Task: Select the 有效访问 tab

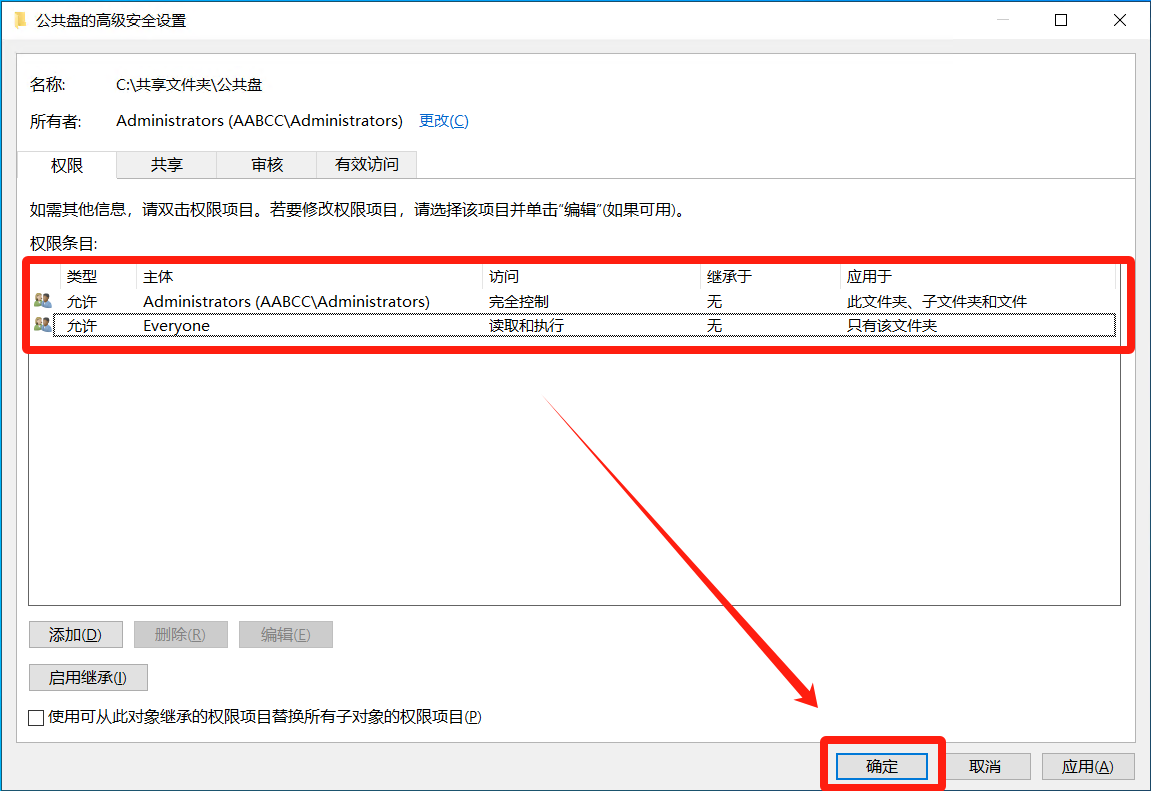Action: click(x=366, y=165)
